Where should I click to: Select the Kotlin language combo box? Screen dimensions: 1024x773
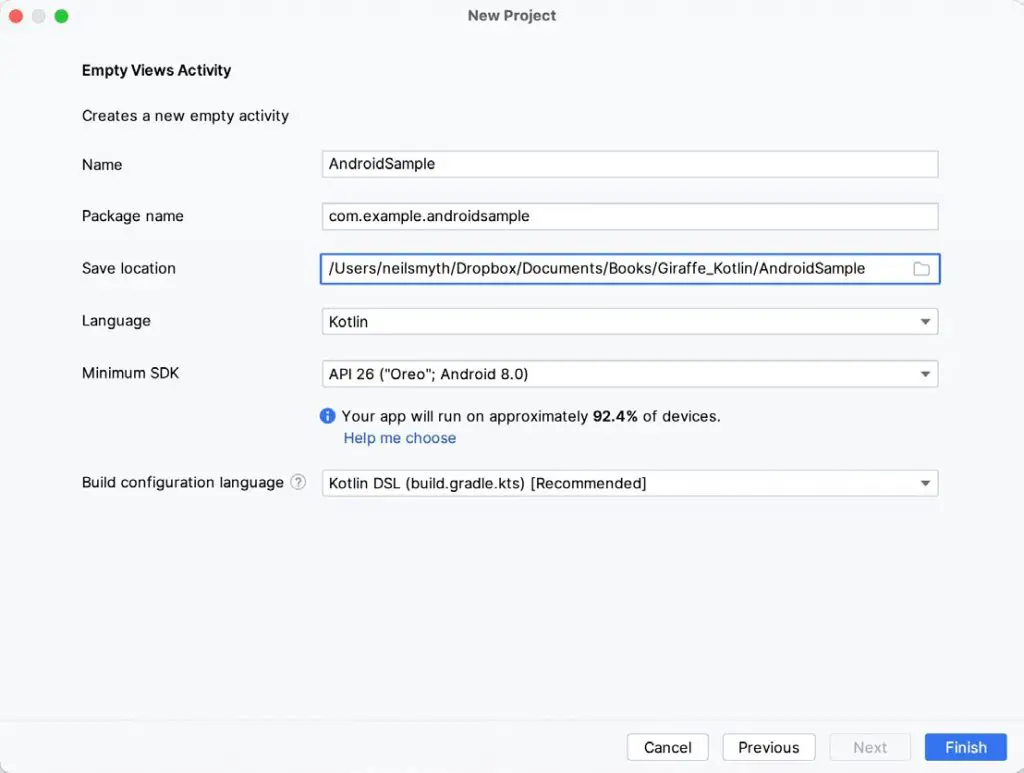point(600,321)
